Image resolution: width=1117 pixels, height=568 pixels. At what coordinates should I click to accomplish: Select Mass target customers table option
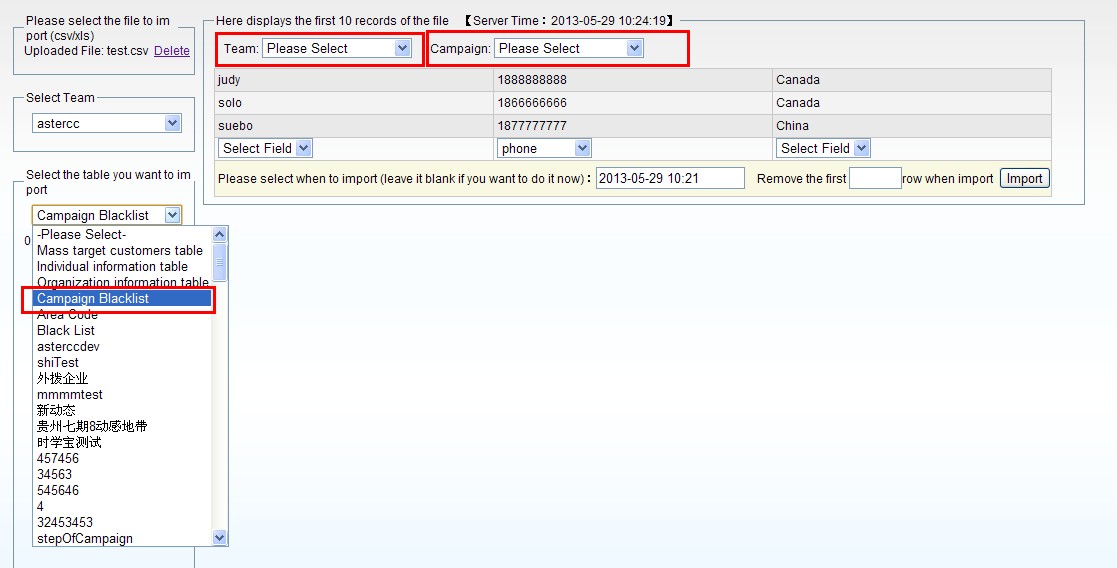coord(120,250)
